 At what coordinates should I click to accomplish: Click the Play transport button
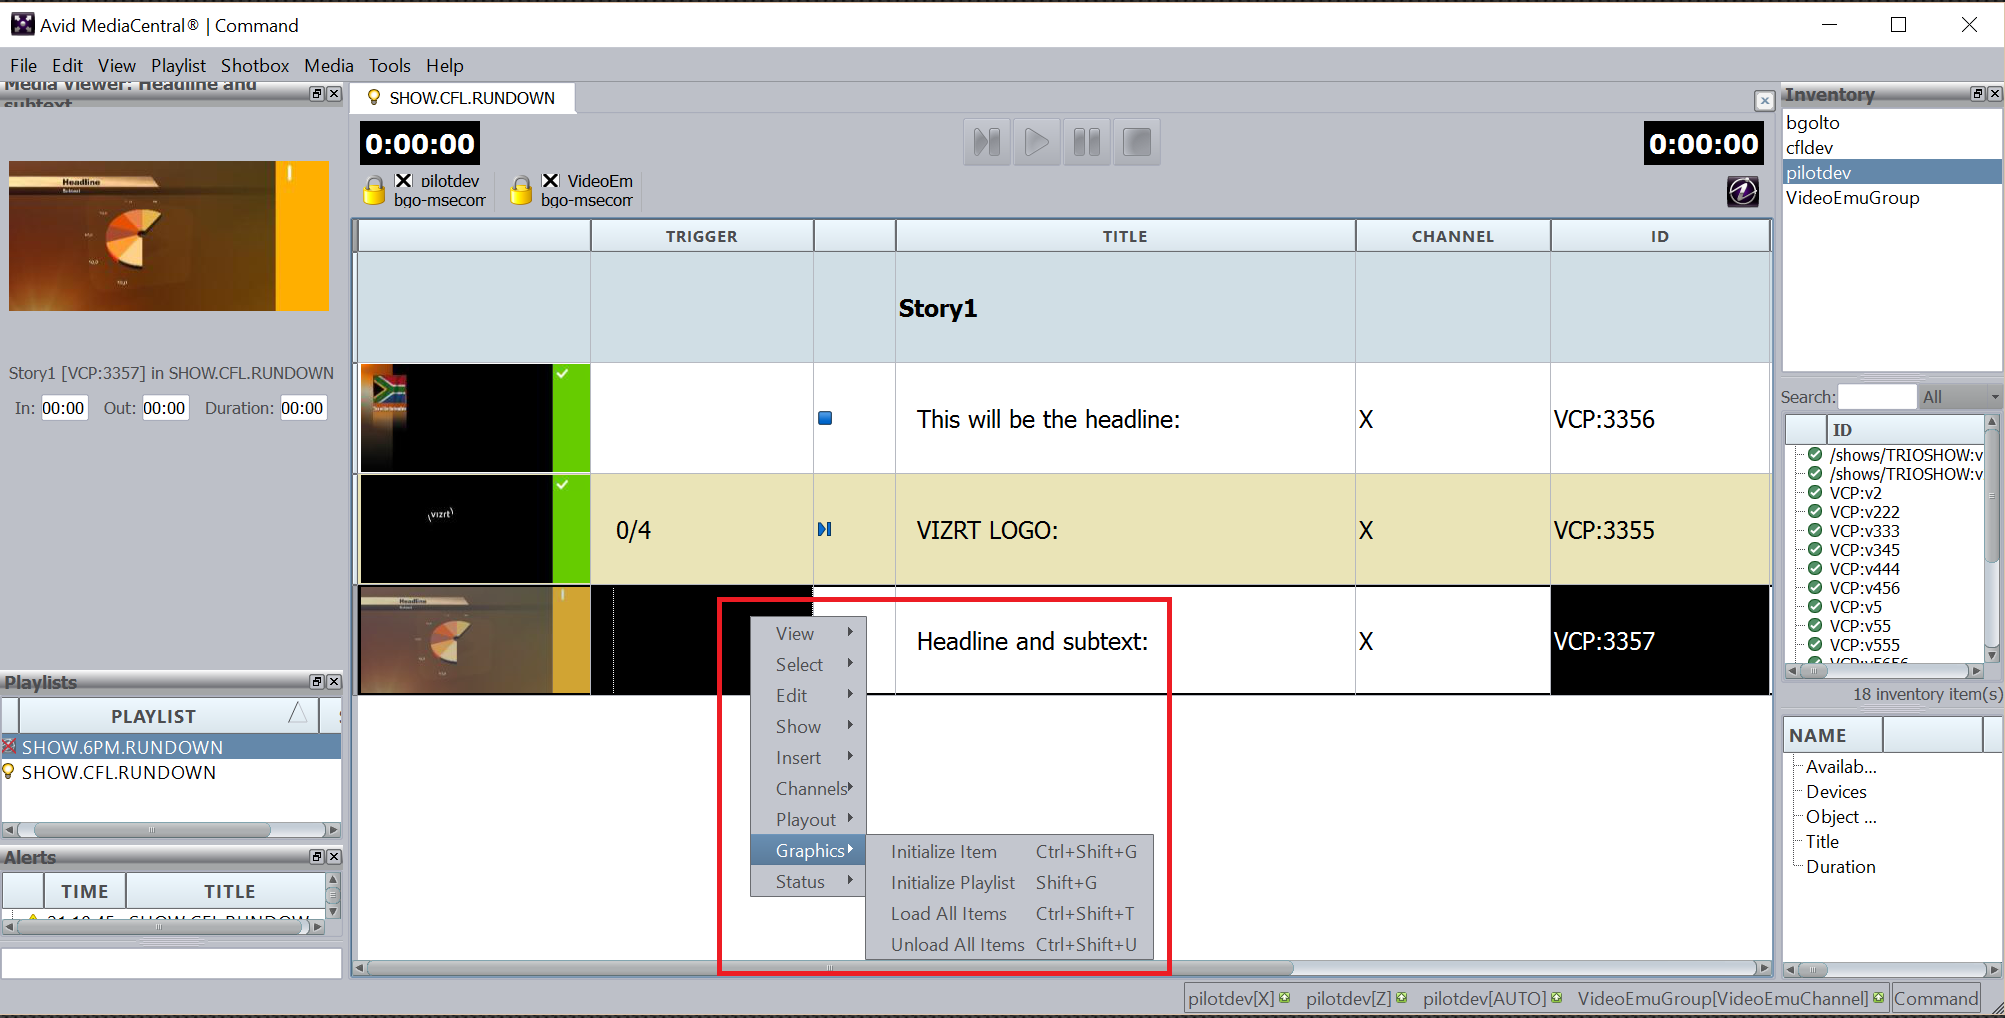pos(1037,142)
